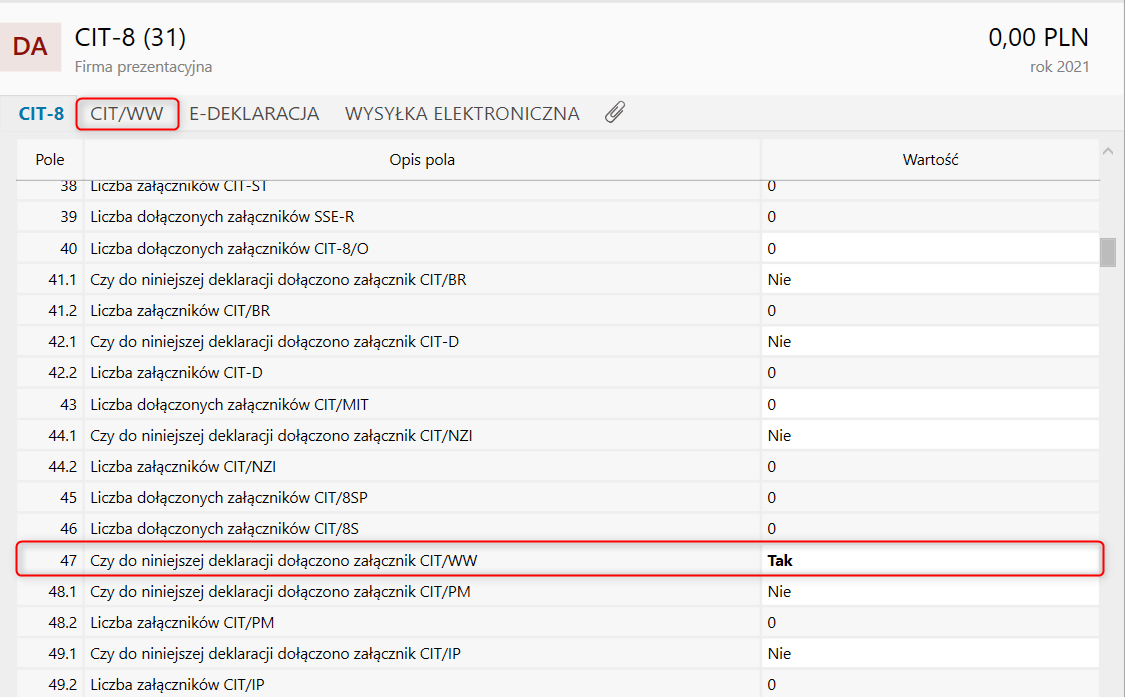
Task: Click the scroll up arrow in table
Action: [1107, 152]
